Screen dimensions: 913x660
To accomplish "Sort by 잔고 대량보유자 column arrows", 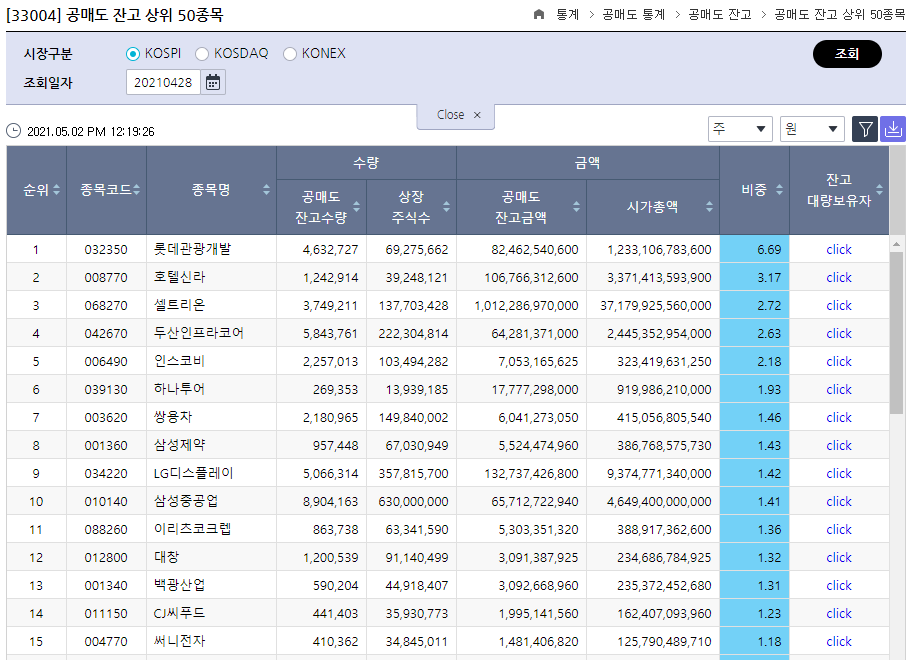I will (x=879, y=189).
